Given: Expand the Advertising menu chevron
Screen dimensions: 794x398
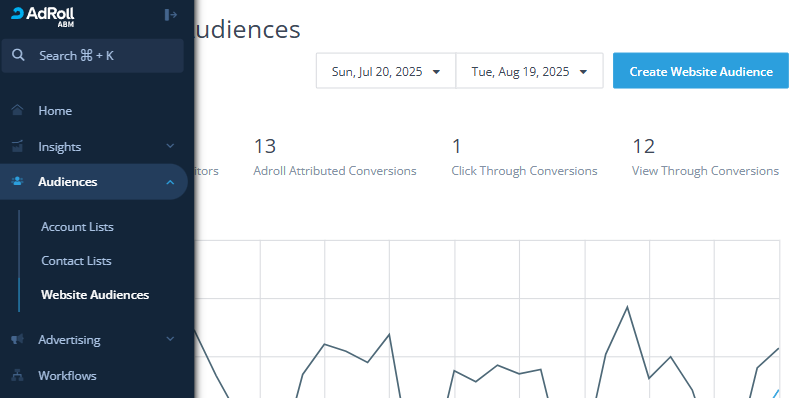Looking at the screenshot, I should (x=170, y=339).
